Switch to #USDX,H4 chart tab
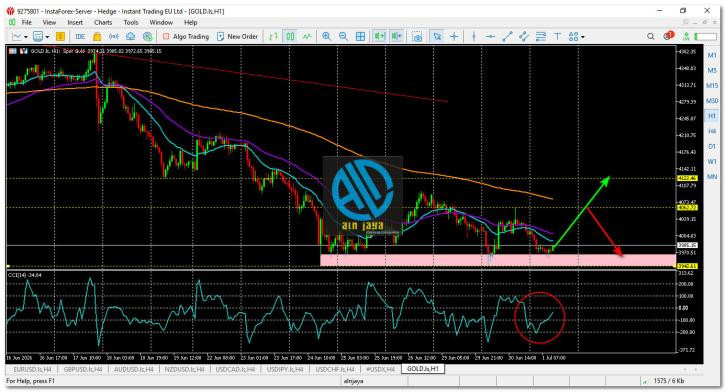 tap(381, 369)
